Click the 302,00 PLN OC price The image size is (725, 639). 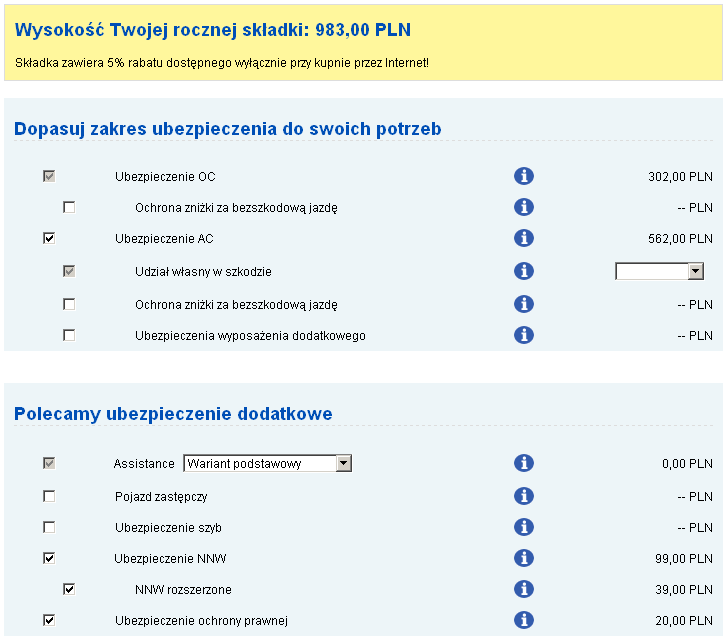(680, 177)
